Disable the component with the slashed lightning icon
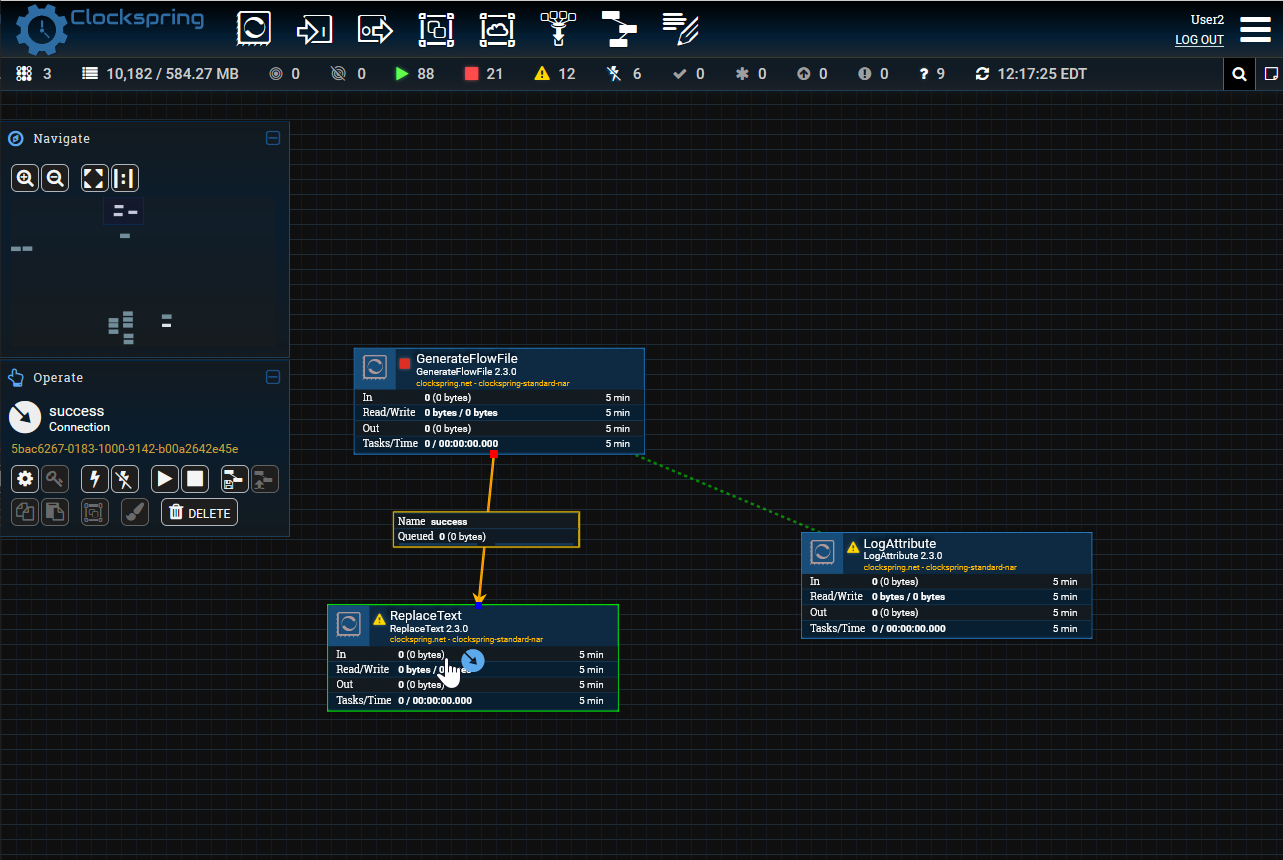 [x=125, y=479]
